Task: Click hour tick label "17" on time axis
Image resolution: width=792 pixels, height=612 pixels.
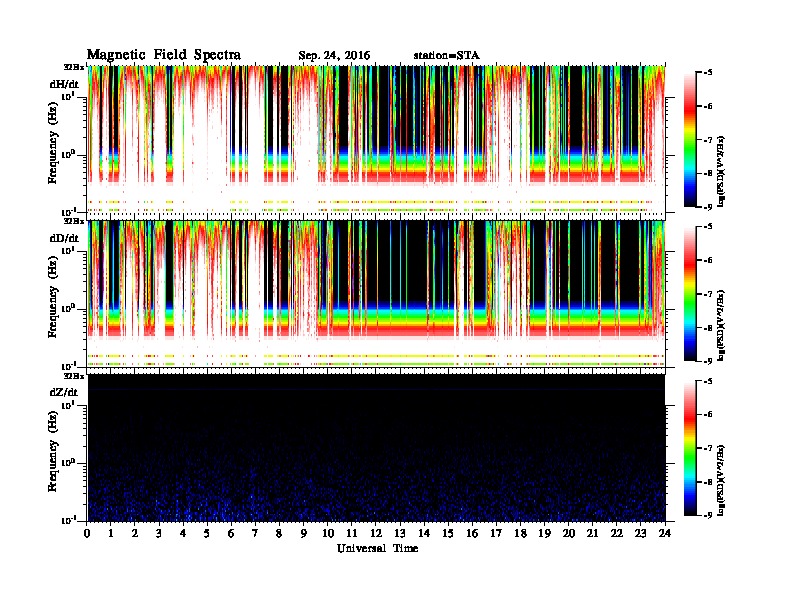Action: (x=496, y=533)
